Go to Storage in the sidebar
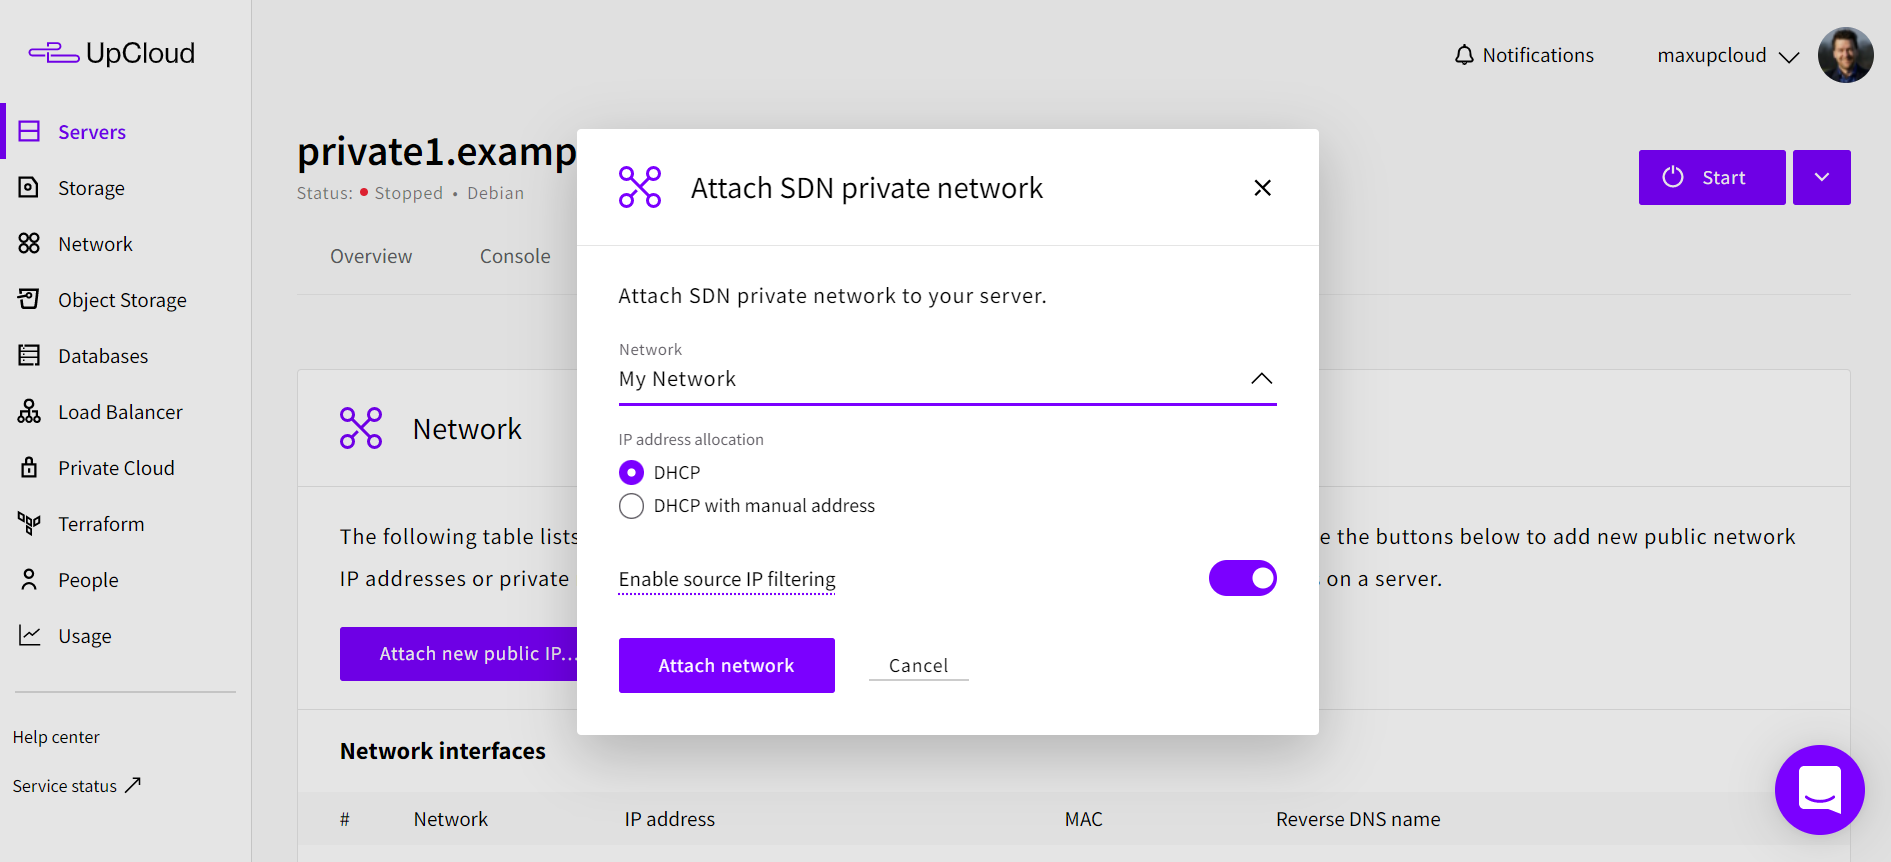The width and height of the screenshot is (1891, 862). tap(91, 188)
